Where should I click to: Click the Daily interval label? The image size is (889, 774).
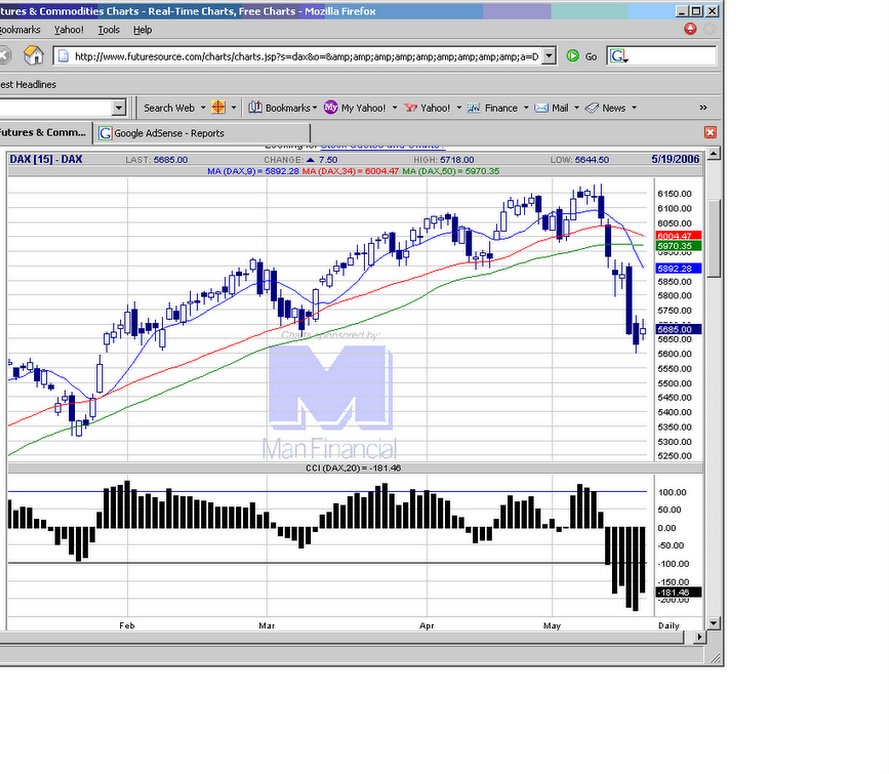tap(668, 625)
